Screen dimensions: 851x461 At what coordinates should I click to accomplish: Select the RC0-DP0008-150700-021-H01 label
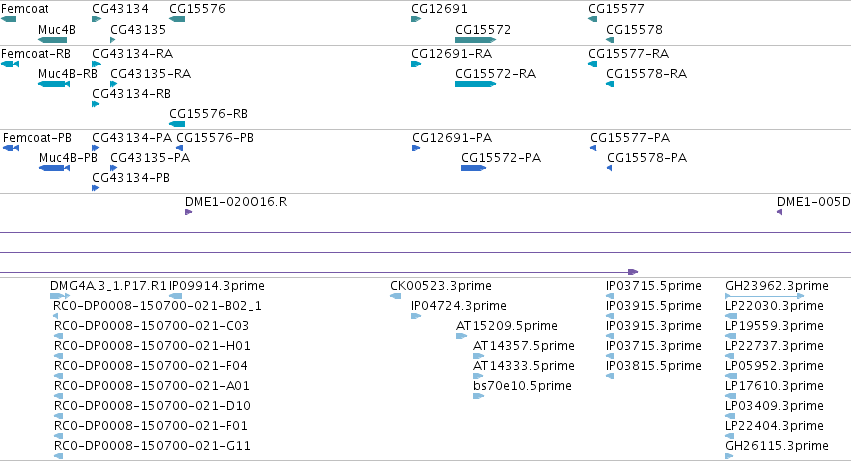pyautogui.click(x=153, y=346)
